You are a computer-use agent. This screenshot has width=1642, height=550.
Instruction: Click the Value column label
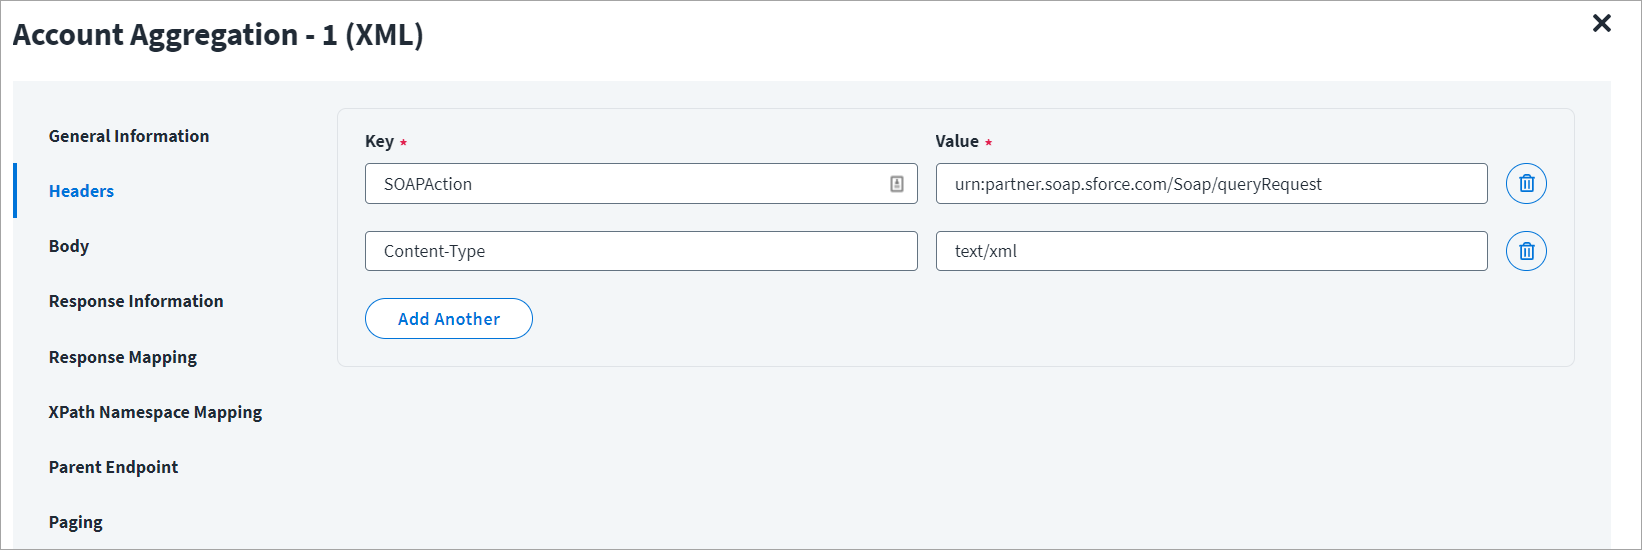tap(957, 141)
